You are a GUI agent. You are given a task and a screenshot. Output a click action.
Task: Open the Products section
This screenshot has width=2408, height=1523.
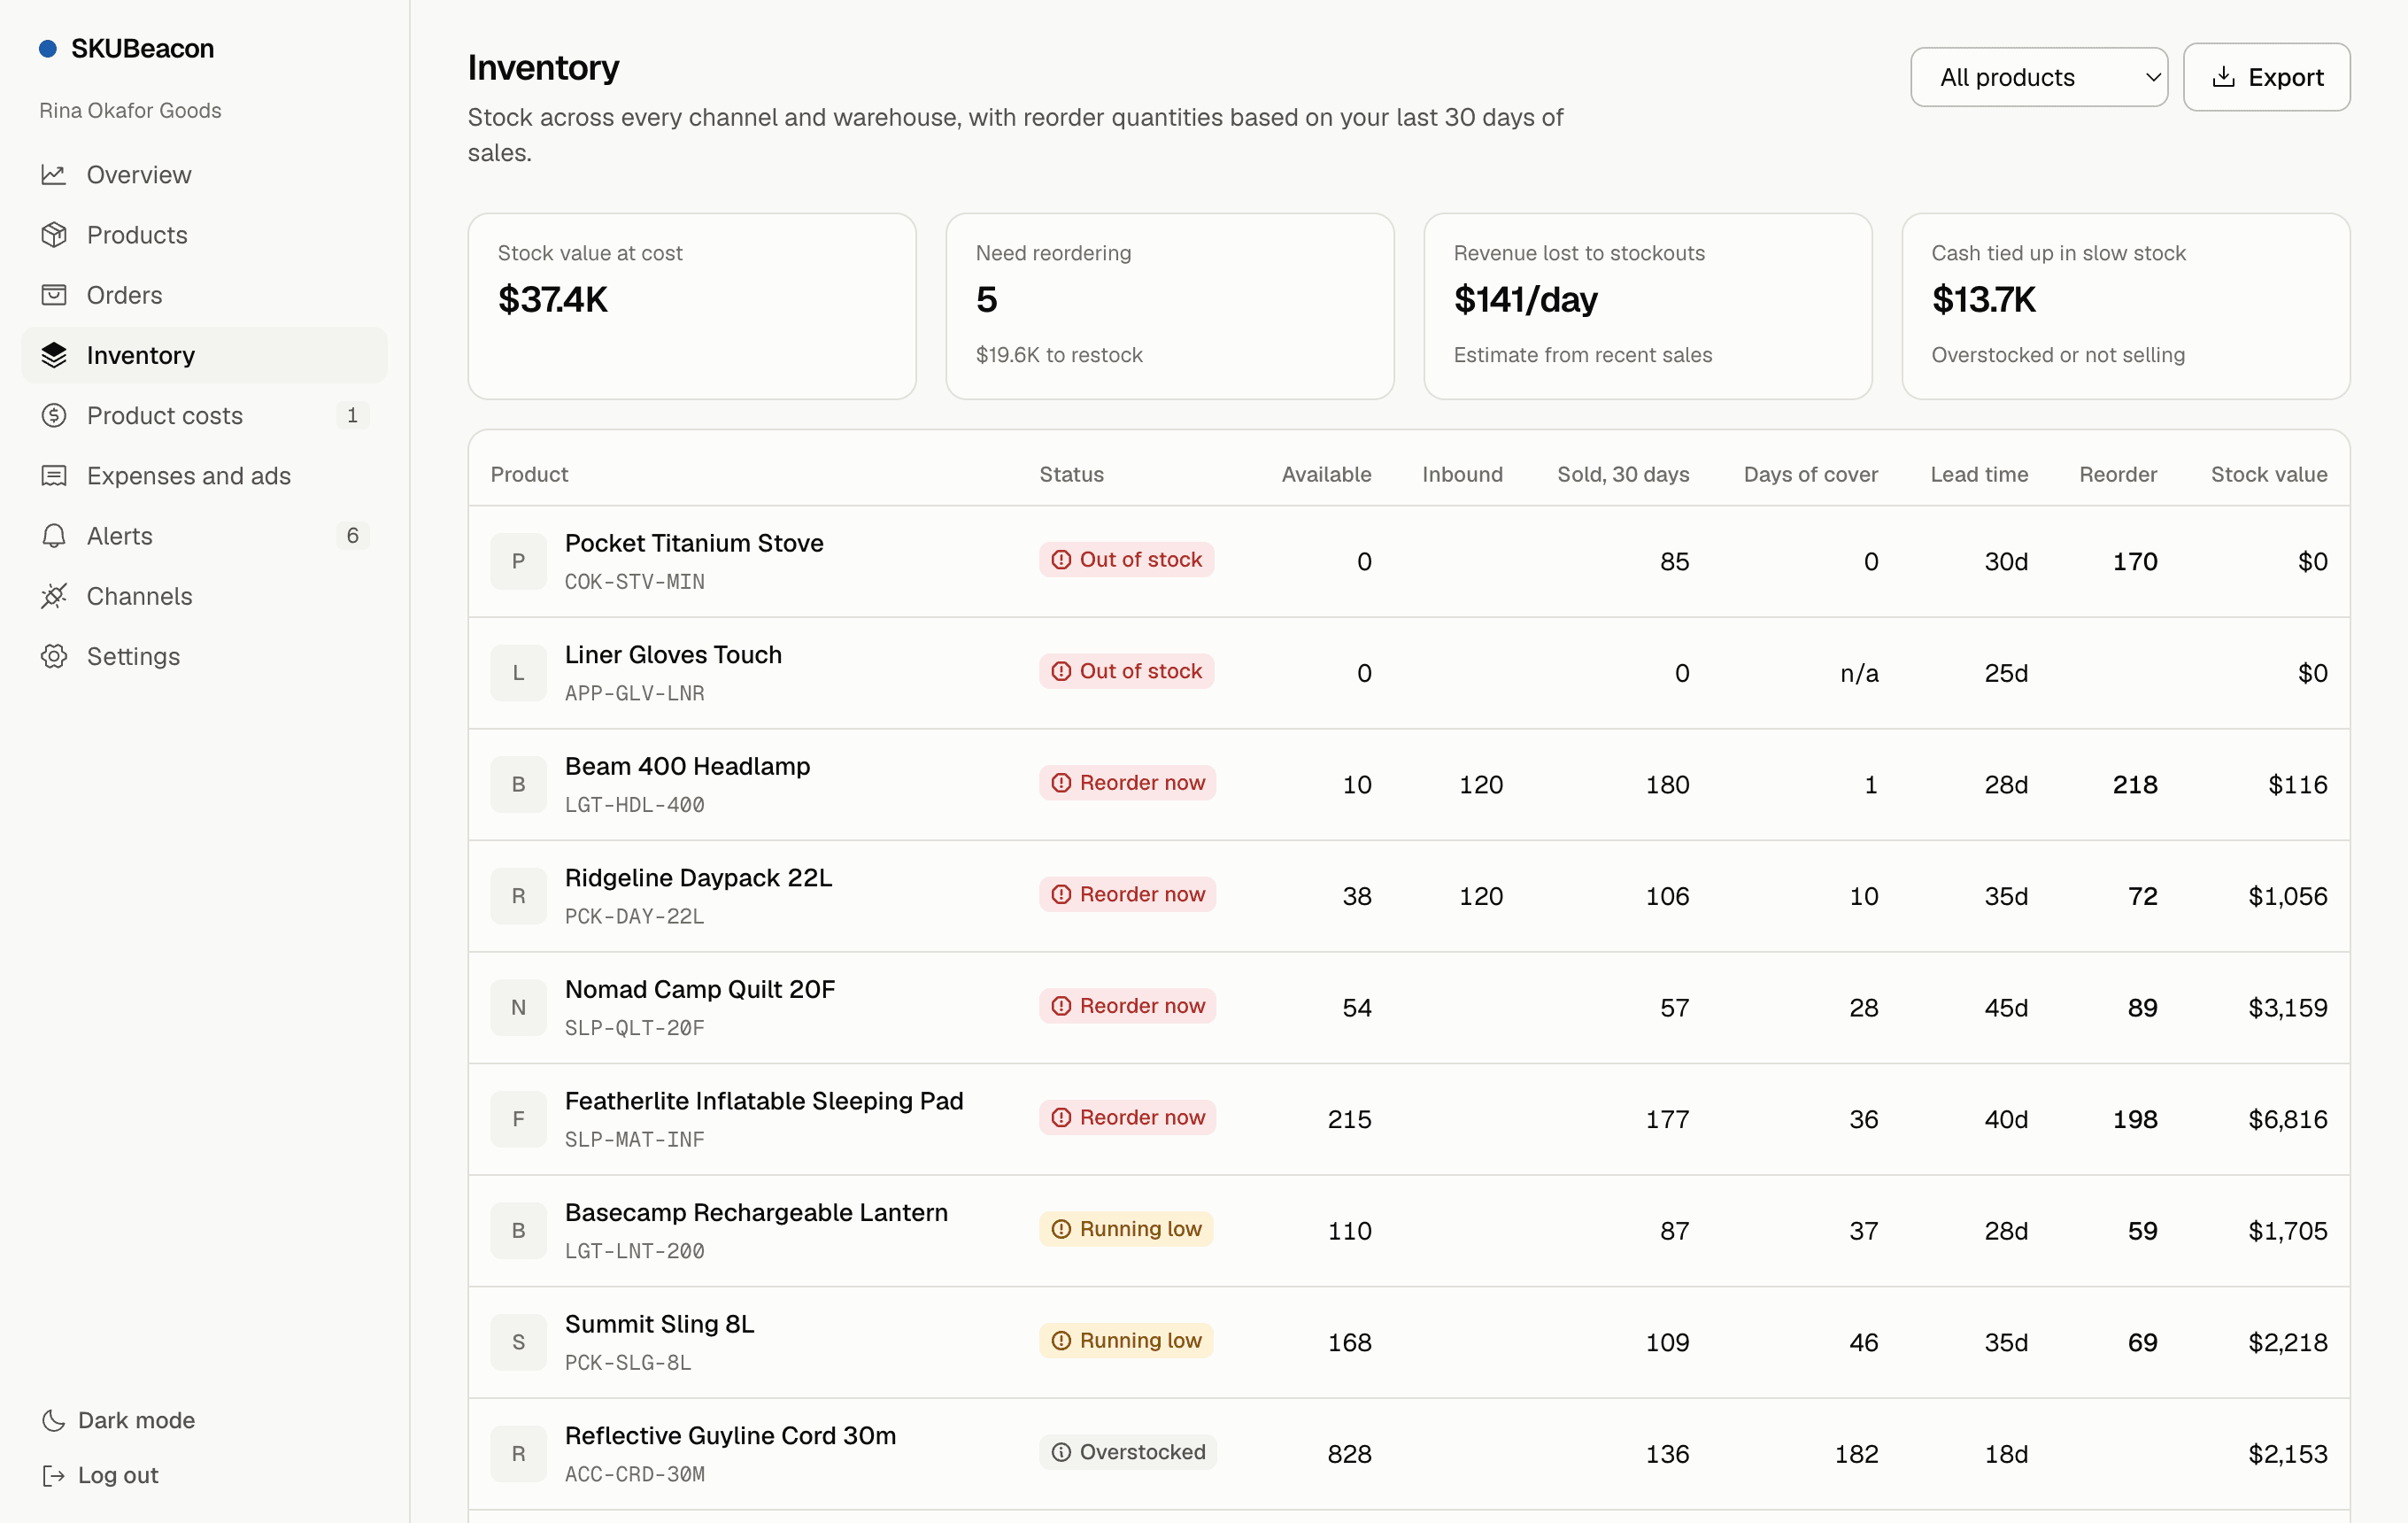(204, 235)
